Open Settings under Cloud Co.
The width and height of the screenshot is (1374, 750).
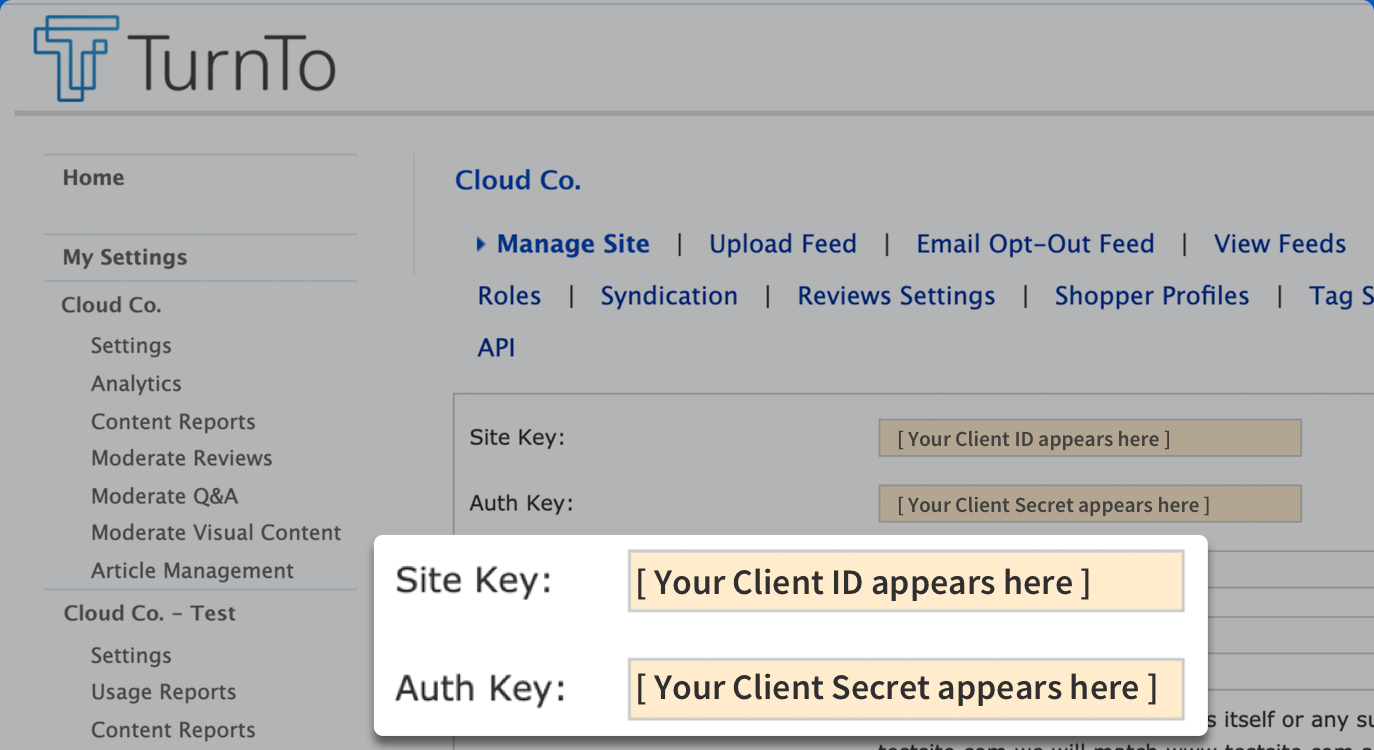[131, 346]
